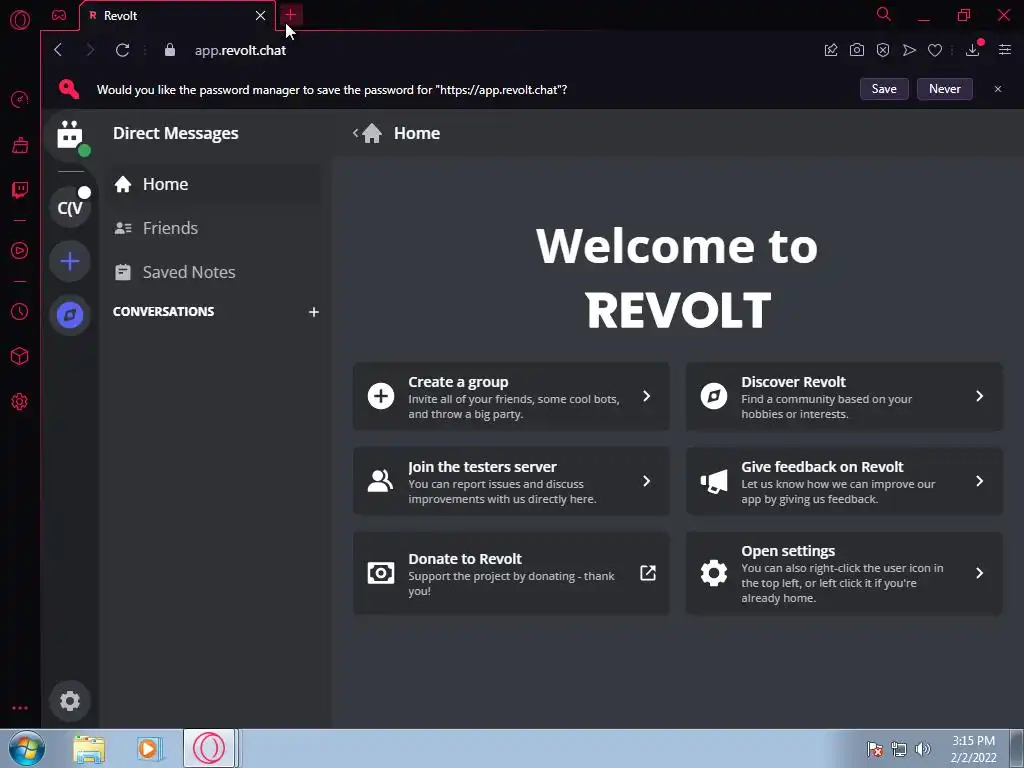Open History clock in sidebar
1024x768 pixels.
pos(20,312)
